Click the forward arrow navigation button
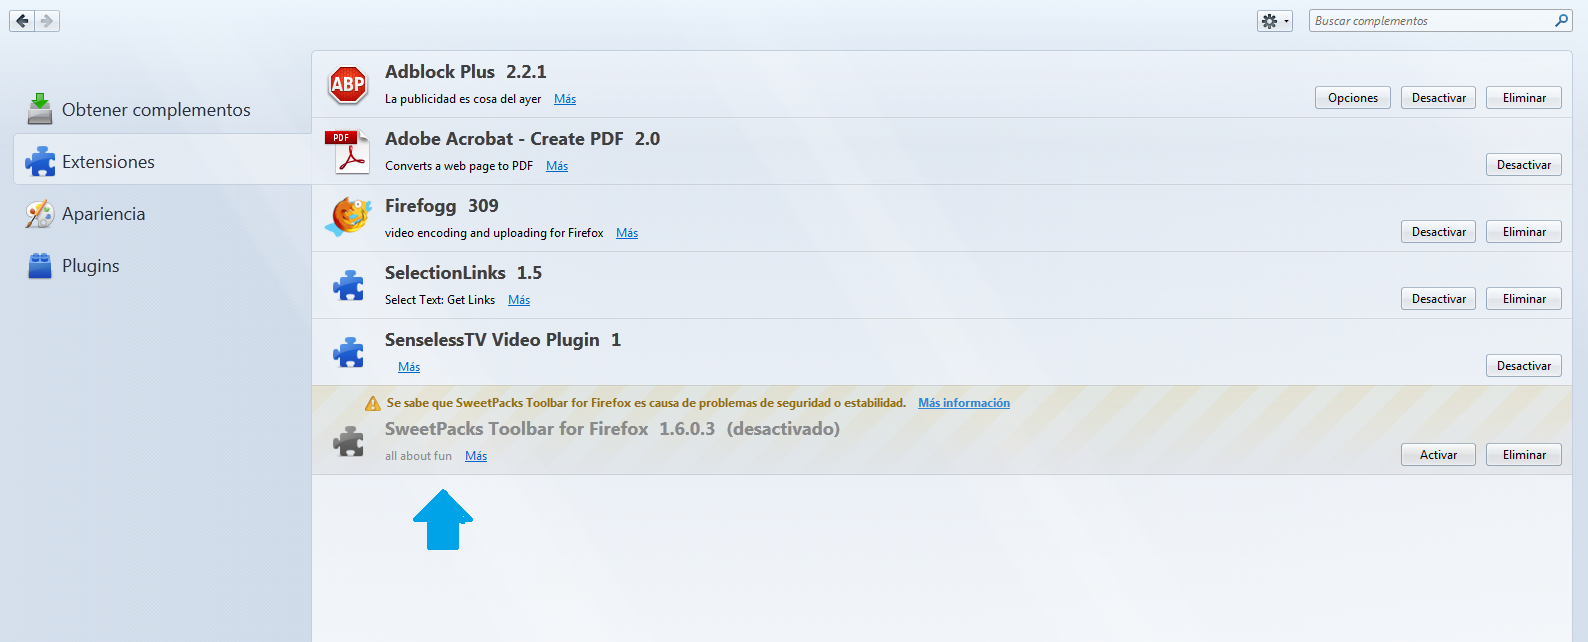Screen dimensions: 1588x642 47,21
